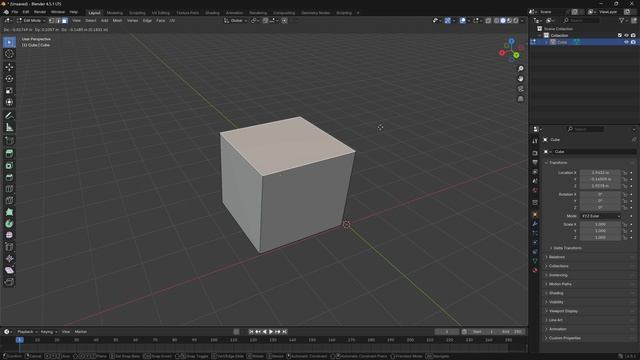Expand the Custom Properties panel
Image resolution: width=640 pixels, height=360 pixels.
[x=563, y=338]
